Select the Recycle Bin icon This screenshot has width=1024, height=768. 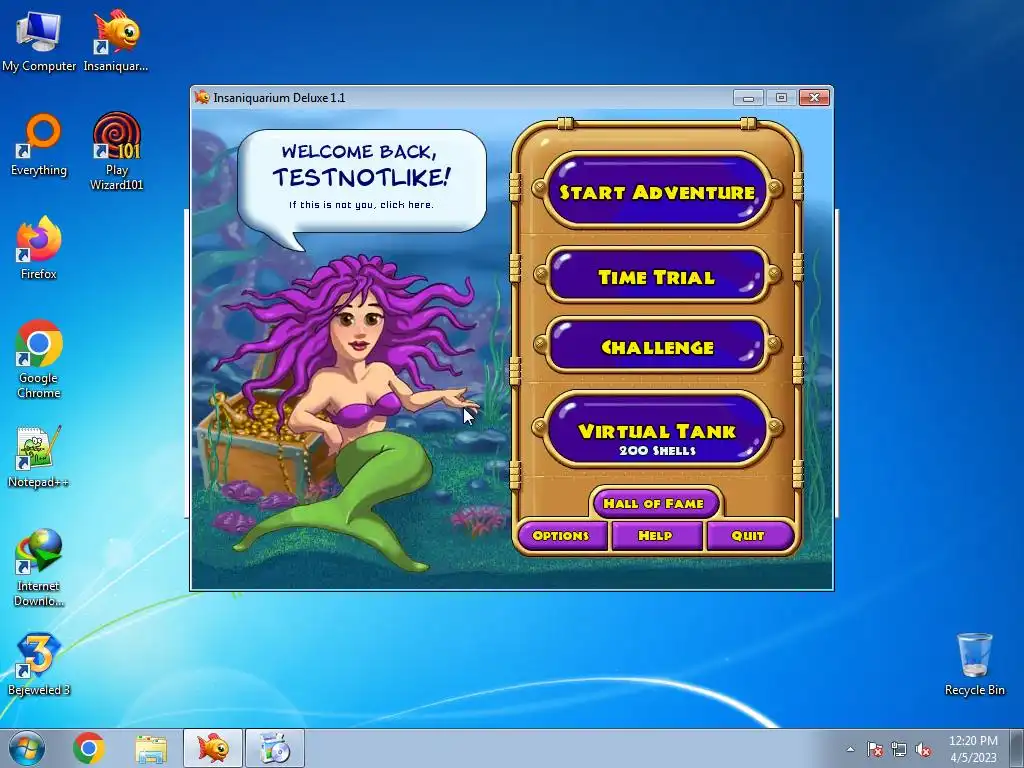tap(974, 664)
